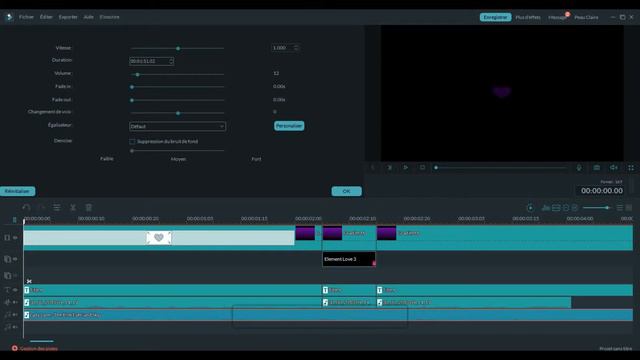Viewport: 640px width, 360px height.
Task: Mute the empty second music track
Action: pos(15,327)
